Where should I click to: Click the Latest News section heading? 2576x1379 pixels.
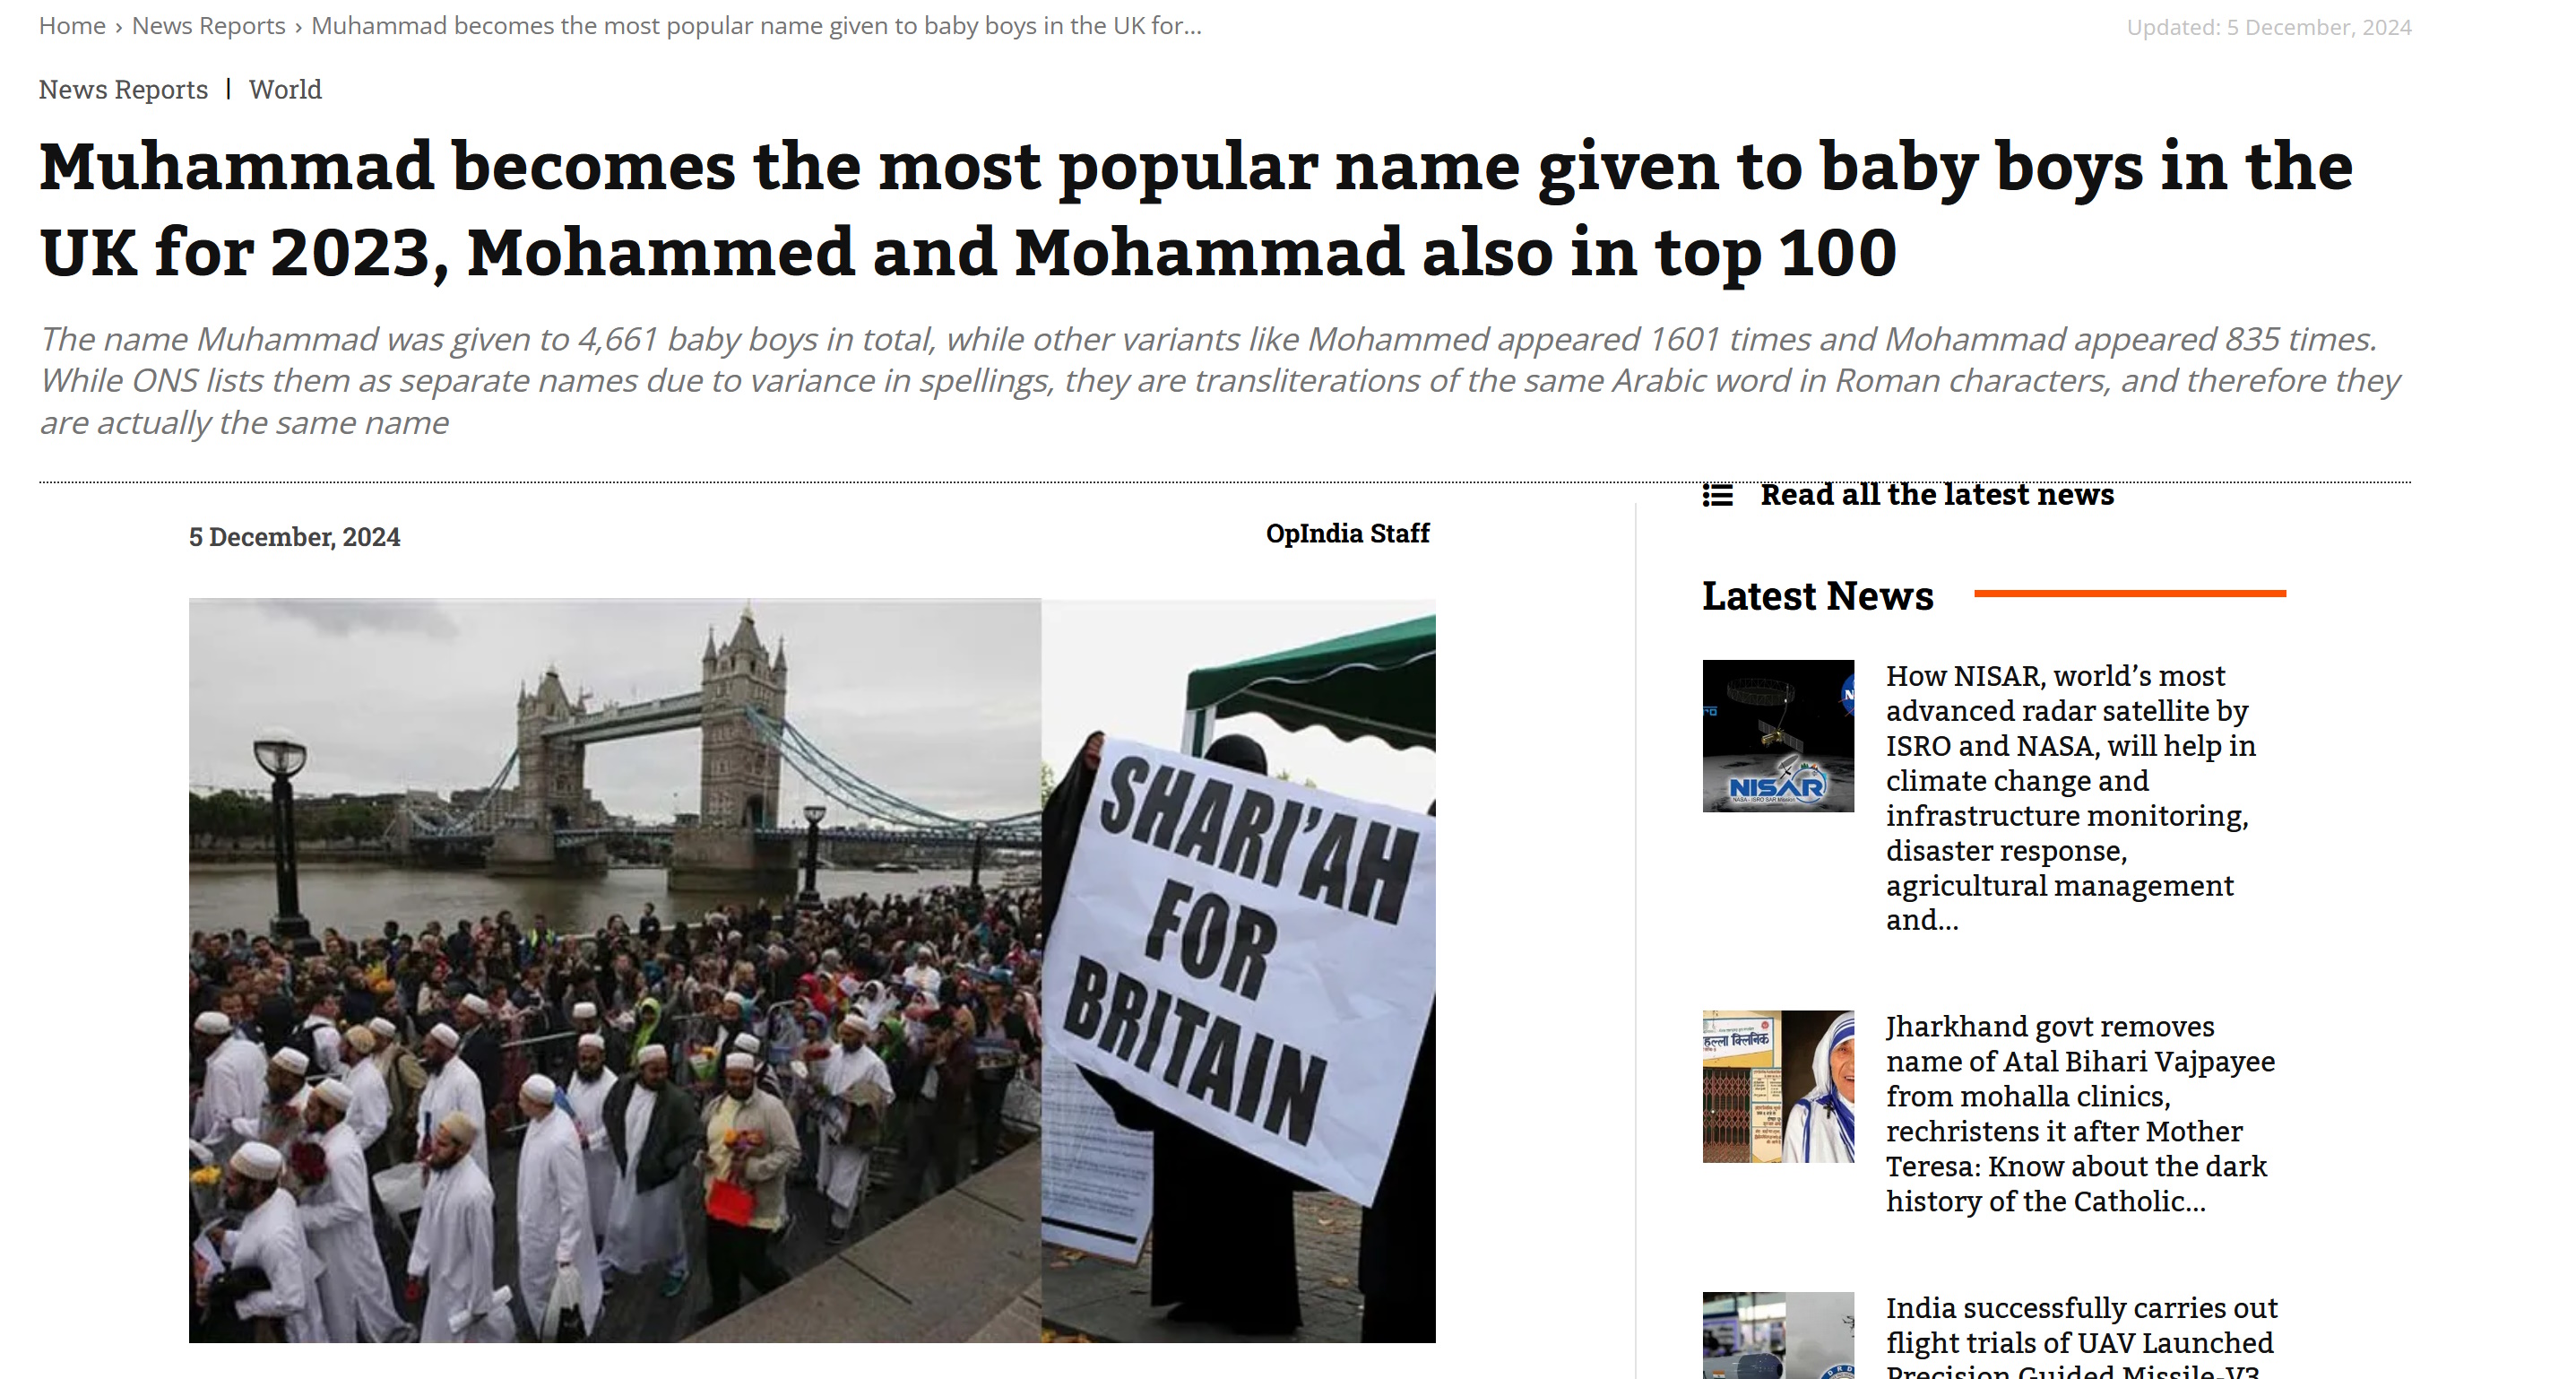pyautogui.click(x=1817, y=596)
